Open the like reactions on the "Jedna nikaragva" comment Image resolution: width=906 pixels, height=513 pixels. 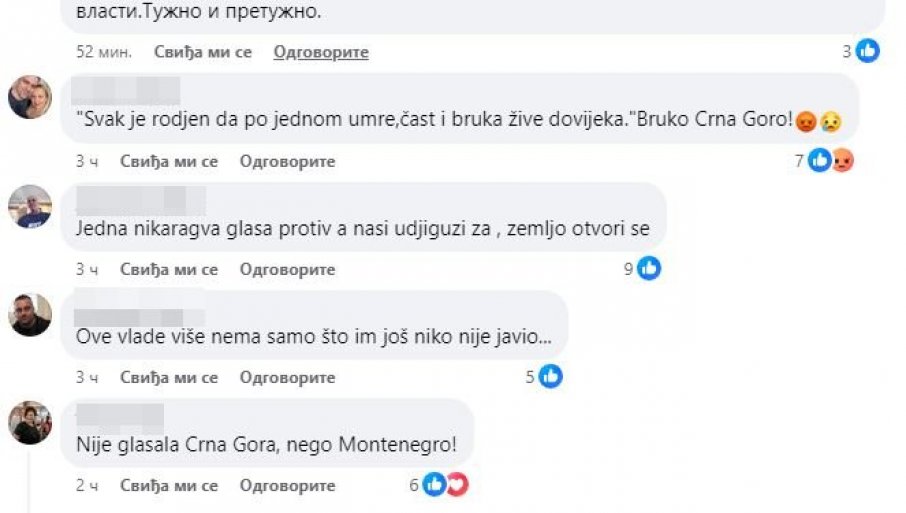pos(649,268)
